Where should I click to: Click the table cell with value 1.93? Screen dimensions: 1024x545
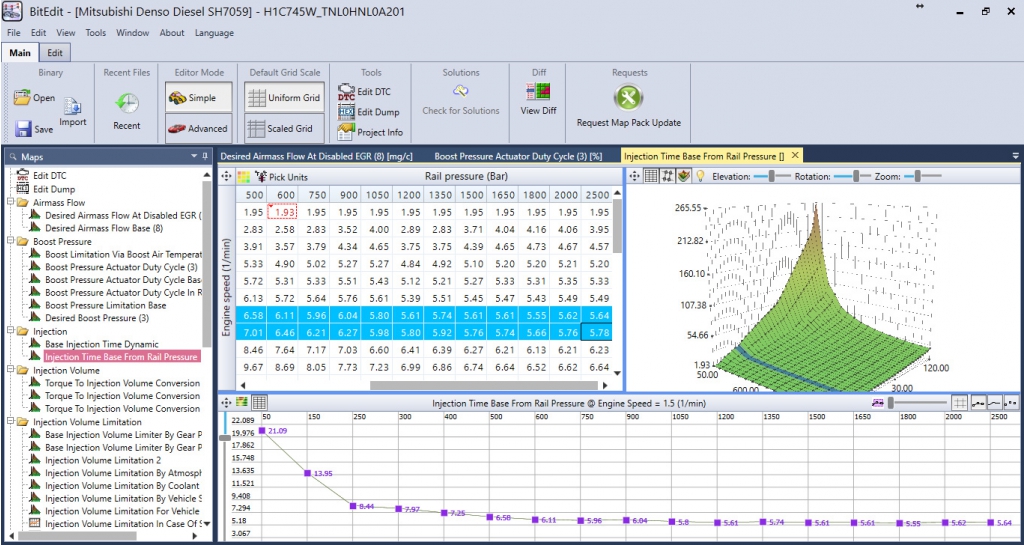283,212
